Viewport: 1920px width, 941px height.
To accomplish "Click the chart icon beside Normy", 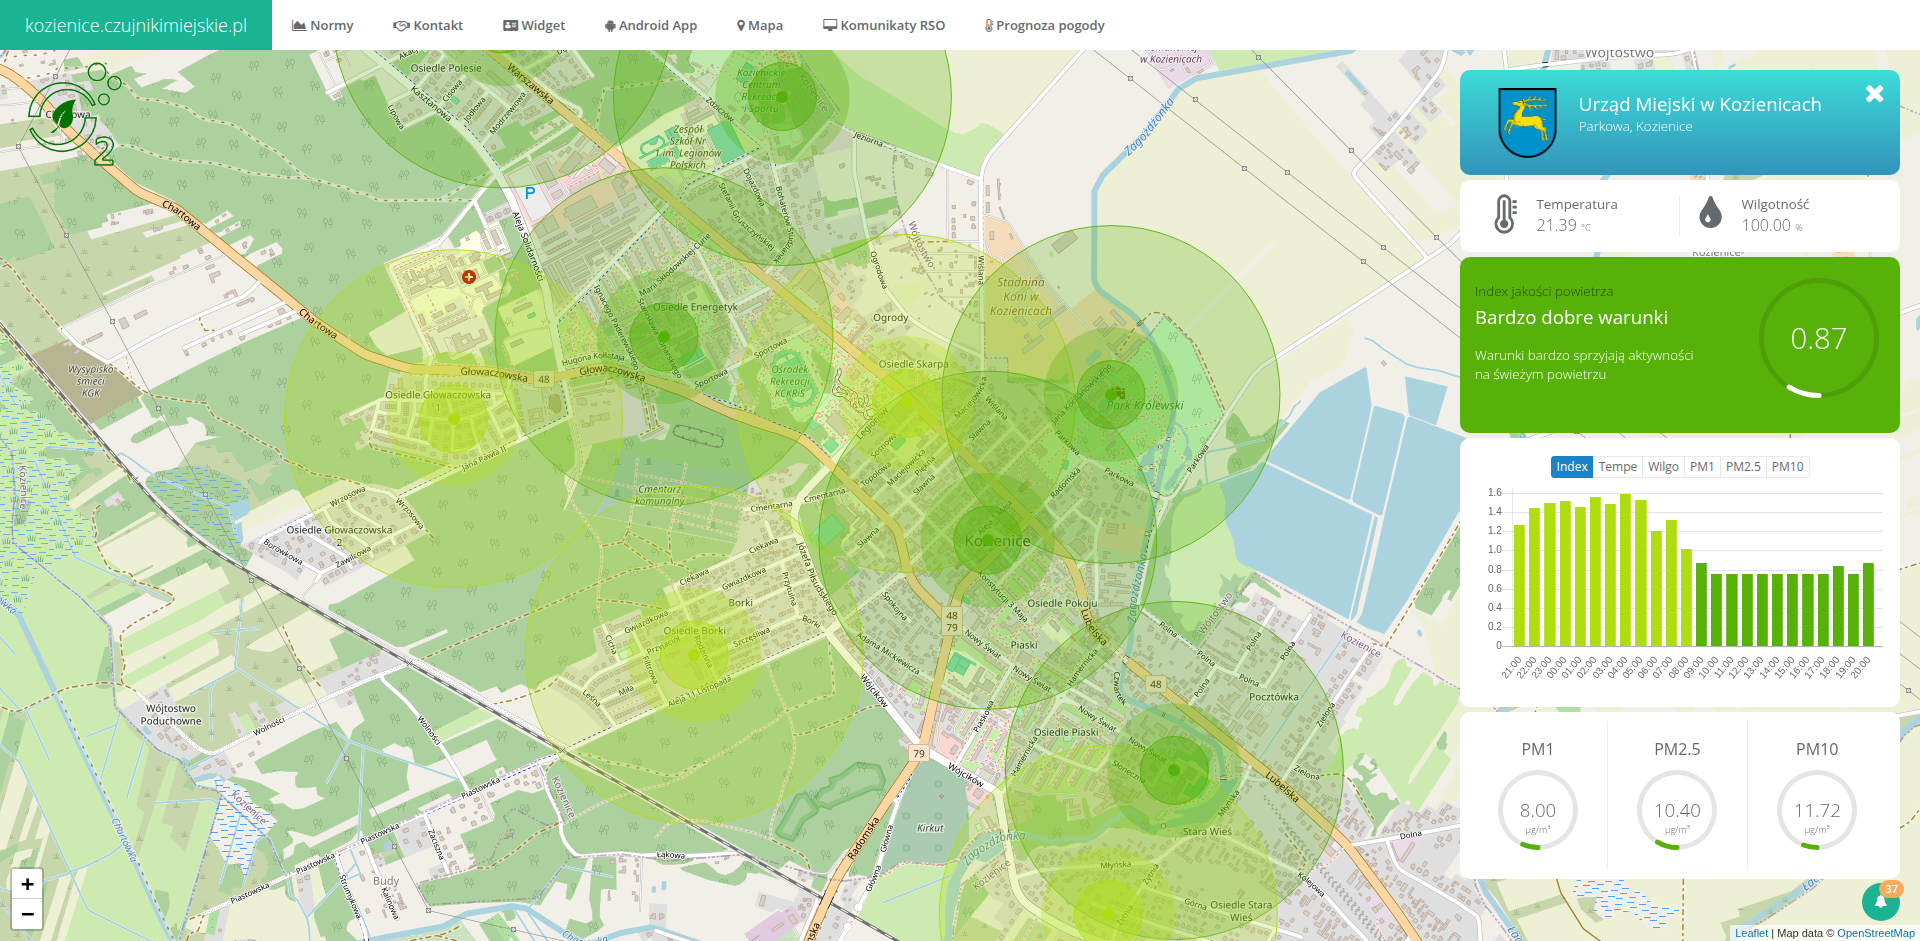I will click(298, 25).
